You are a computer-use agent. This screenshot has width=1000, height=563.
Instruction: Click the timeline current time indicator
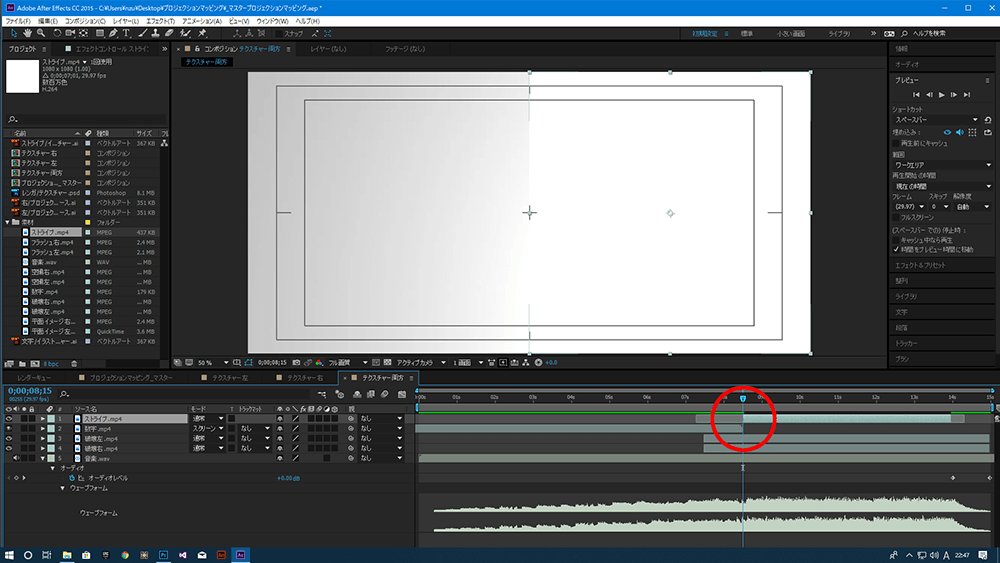pos(742,399)
